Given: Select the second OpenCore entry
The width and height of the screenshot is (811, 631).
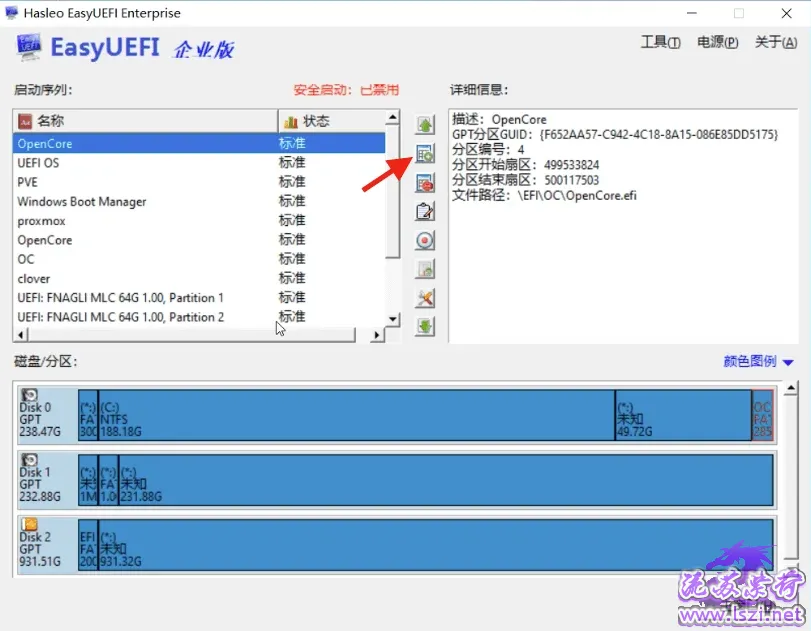Looking at the screenshot, I should point(199,240).
